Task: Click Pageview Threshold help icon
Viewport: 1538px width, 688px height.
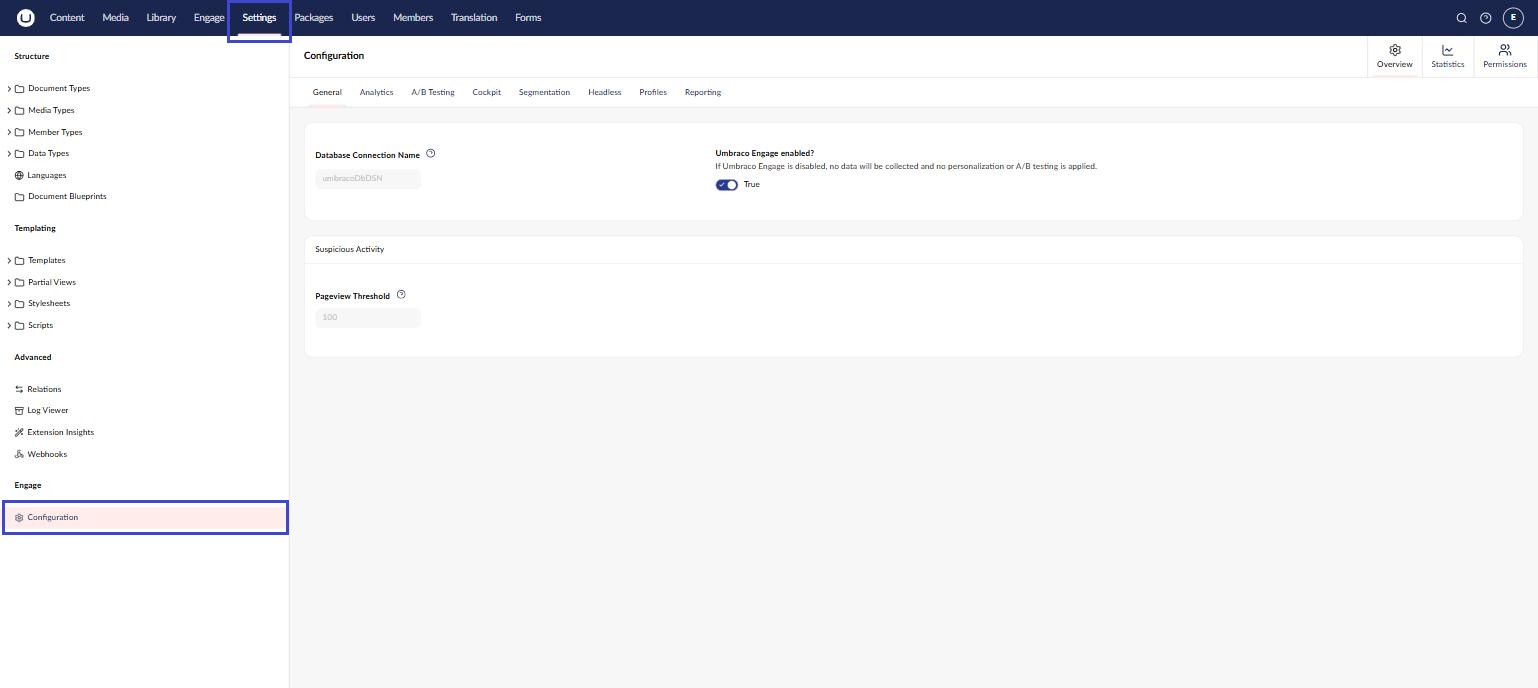Action: pyautogui.click(x=401, y=295)
